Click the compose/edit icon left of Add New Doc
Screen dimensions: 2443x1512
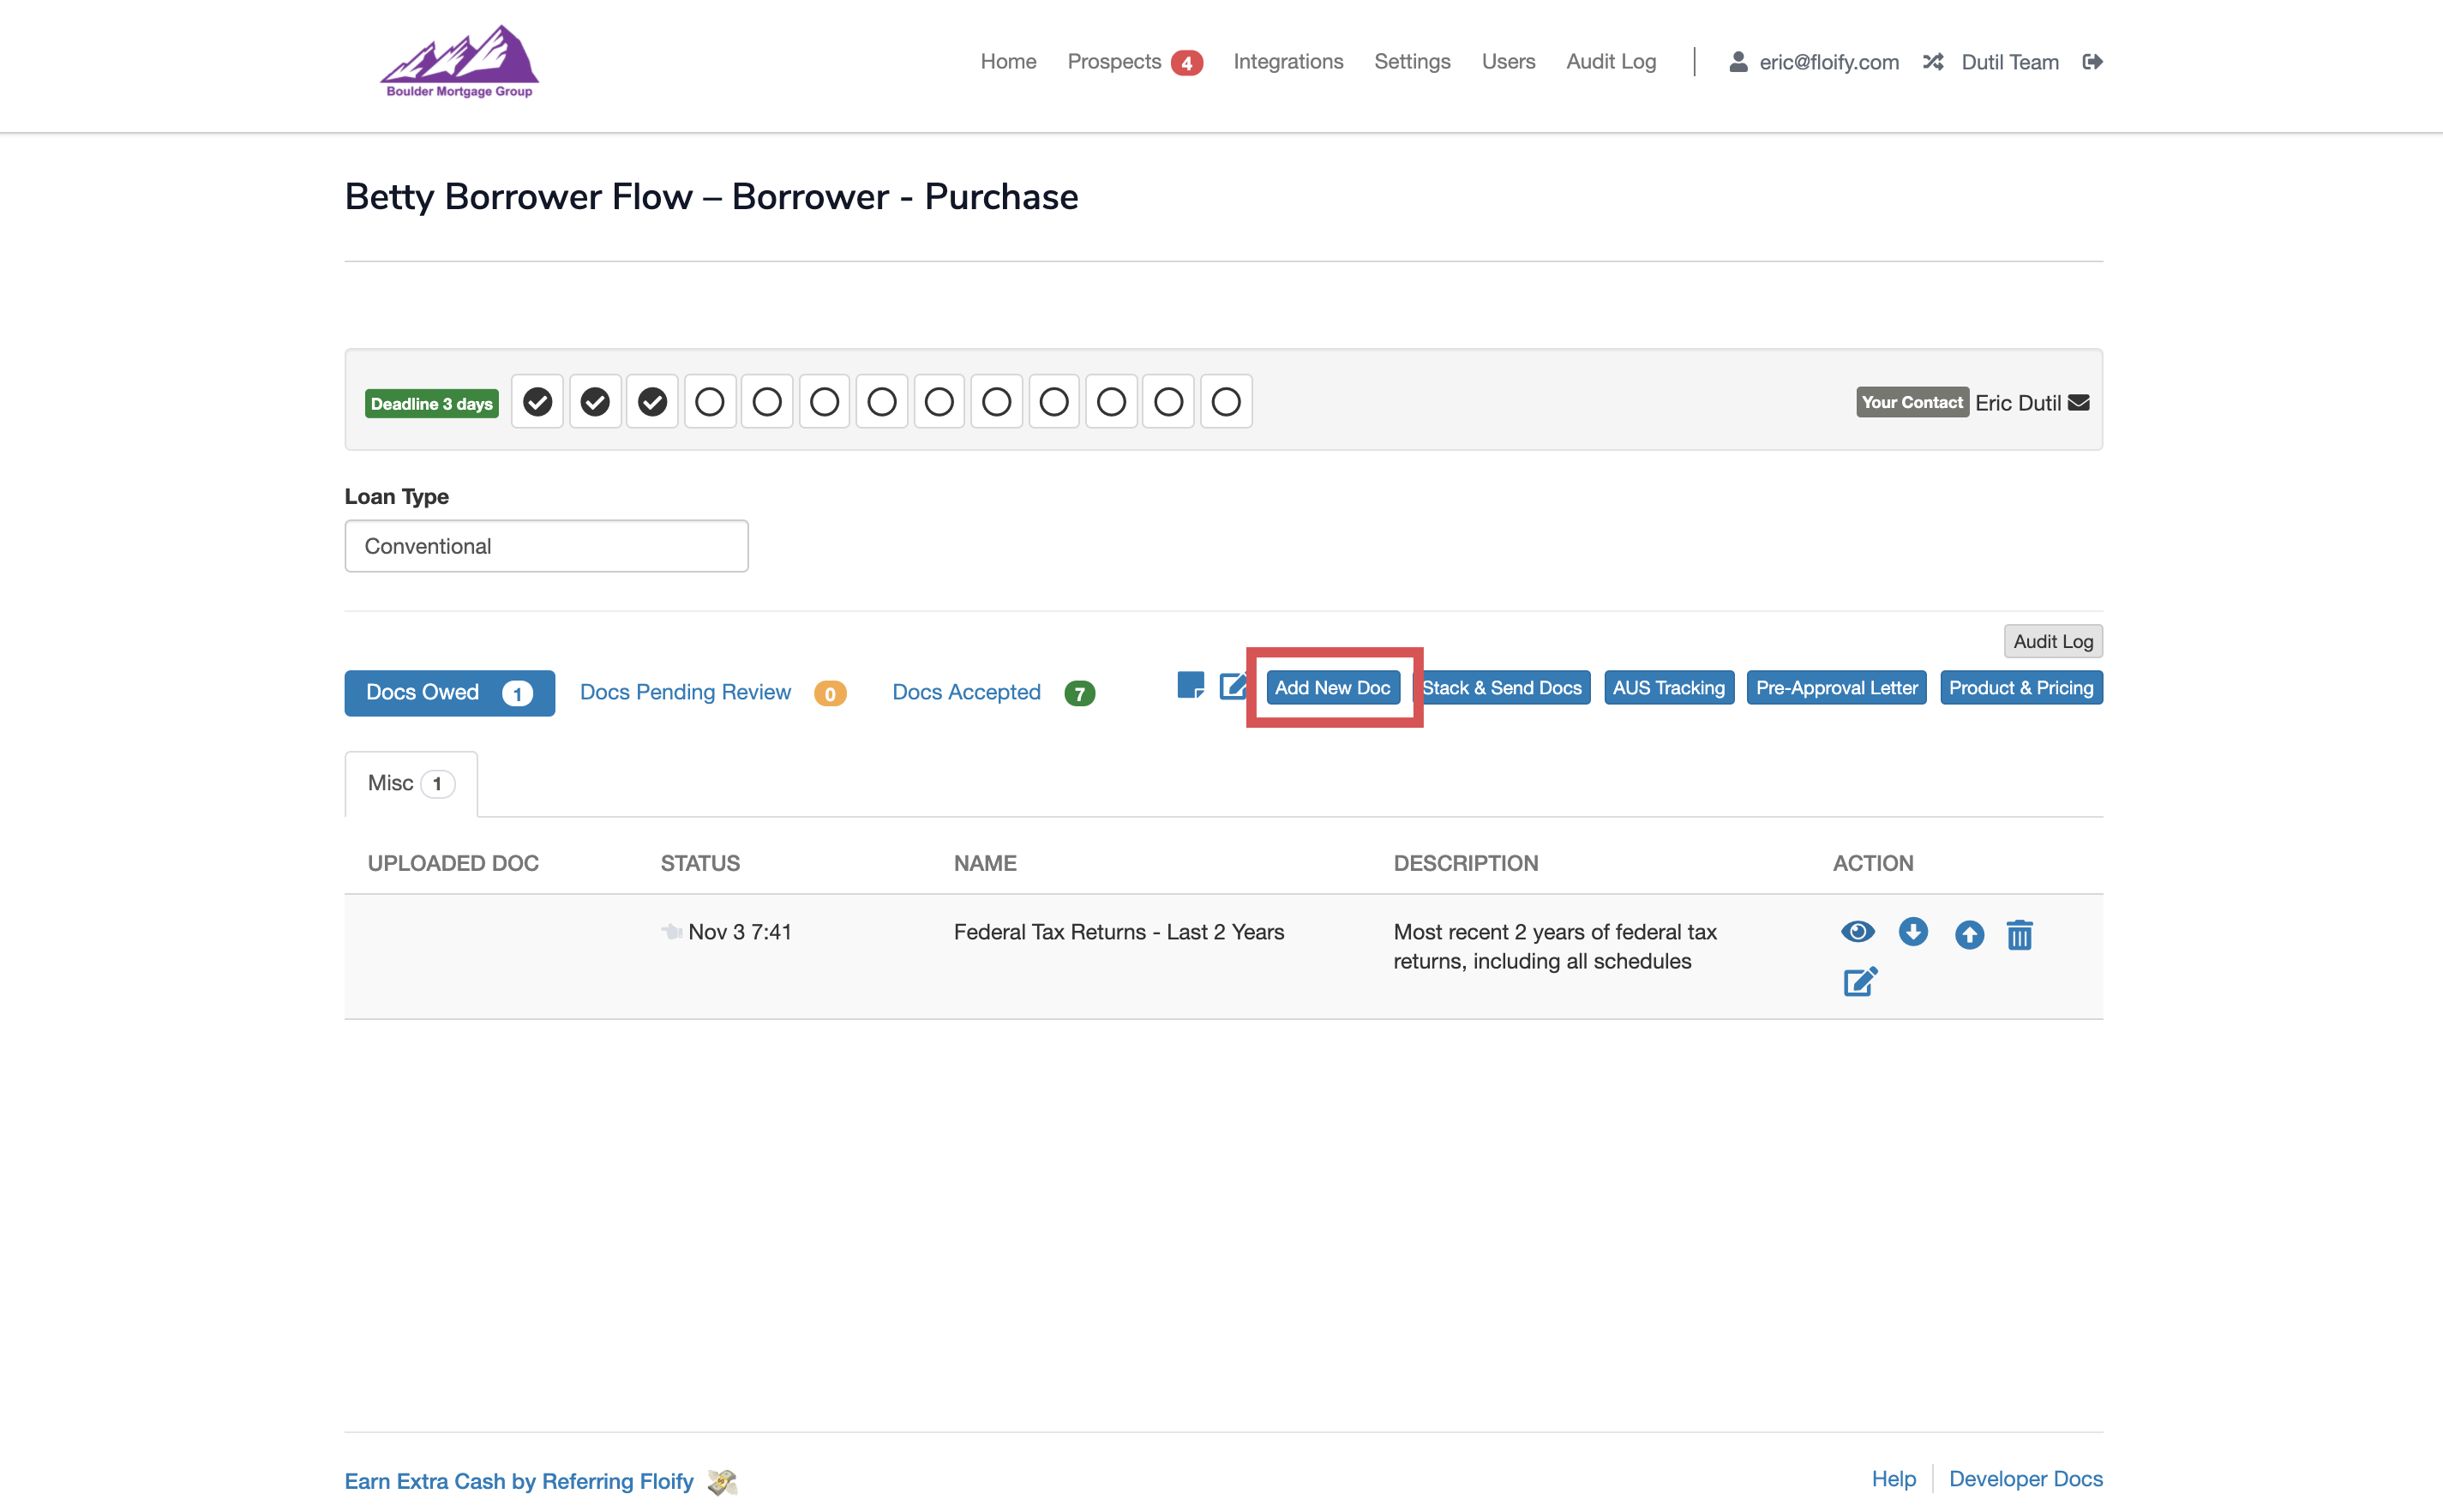(x=1232, y=687)
